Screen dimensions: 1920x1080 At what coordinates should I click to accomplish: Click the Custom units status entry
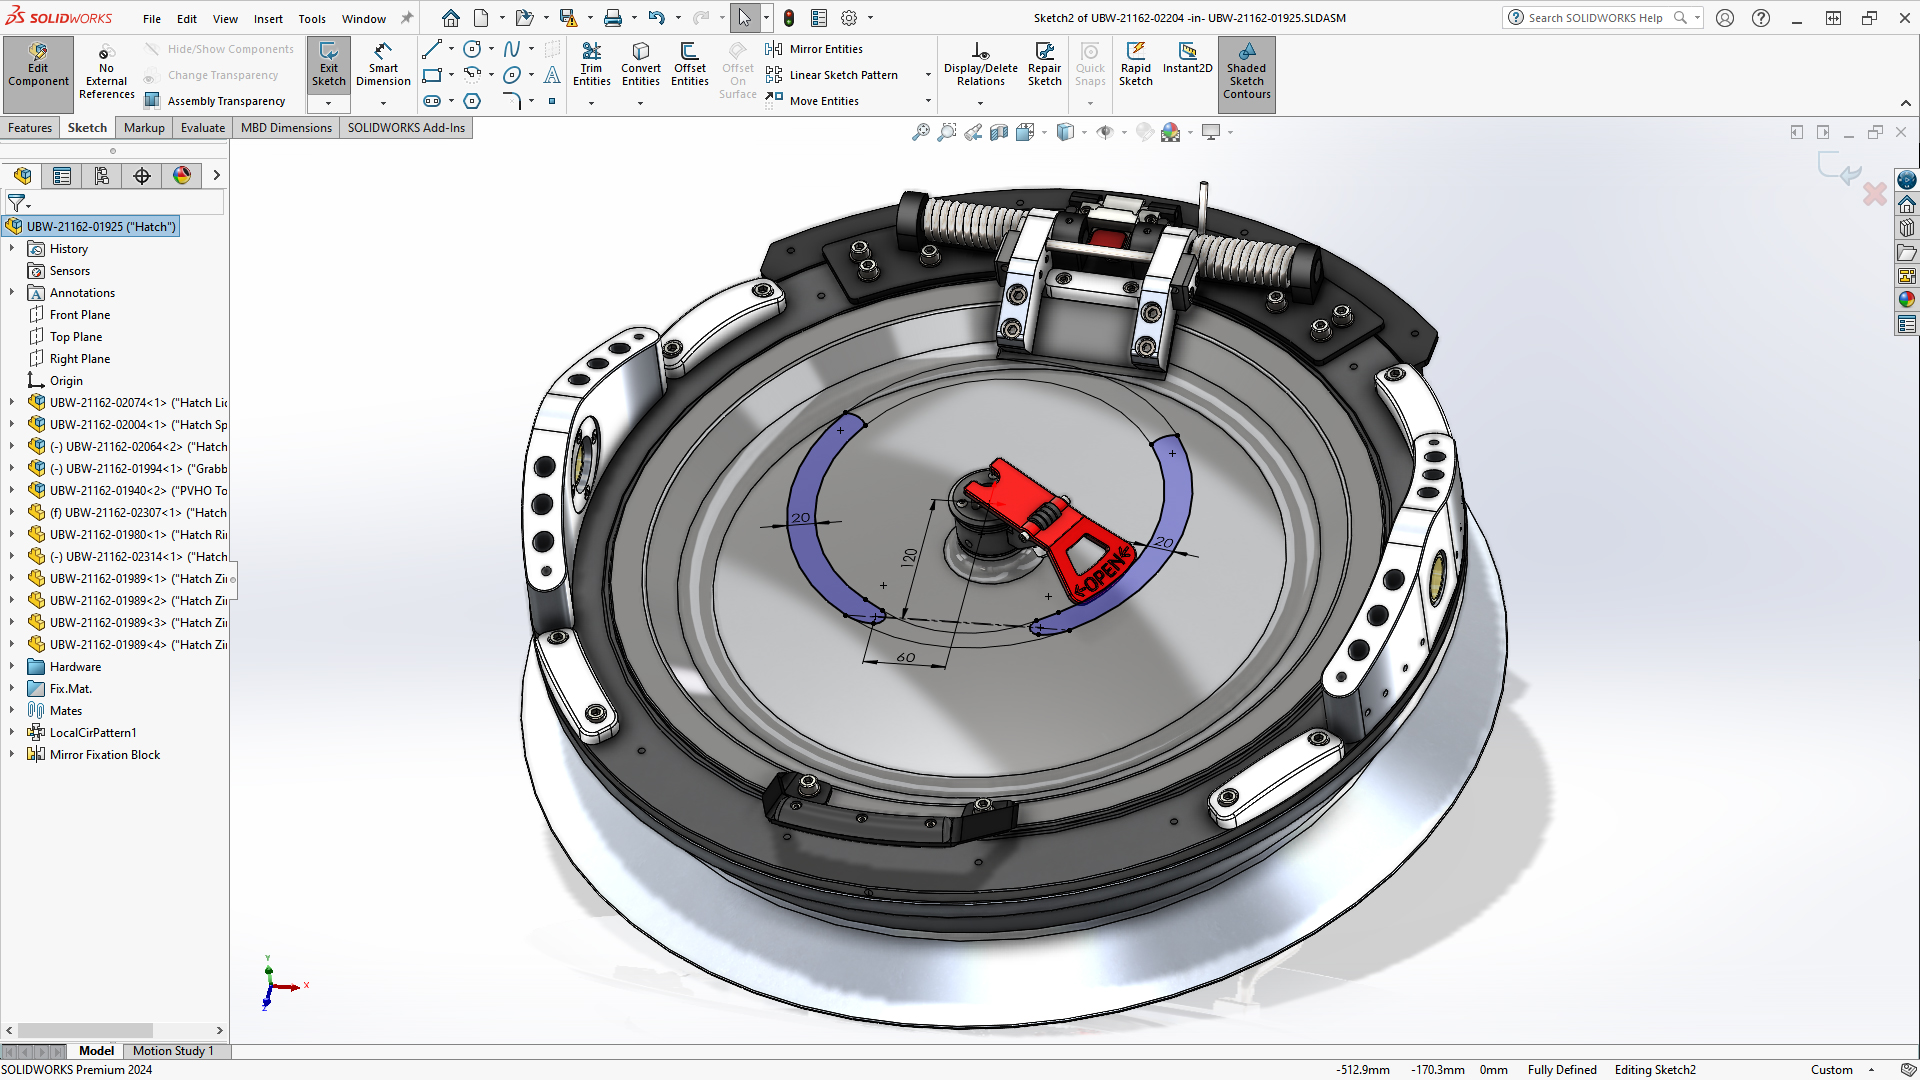coord(1831,1070)
